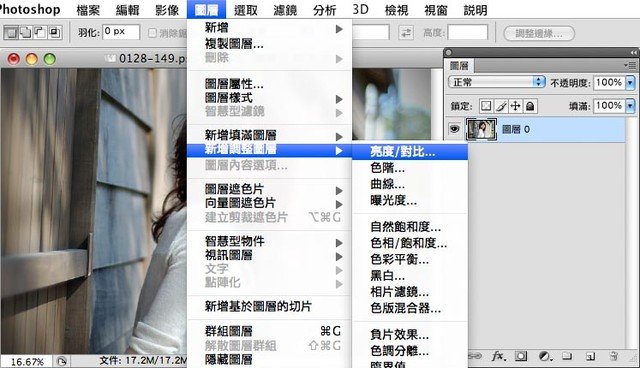640x368 pixels.
Task: Click the 圖層 0 layer thumbnail
Action: [482, 129]
